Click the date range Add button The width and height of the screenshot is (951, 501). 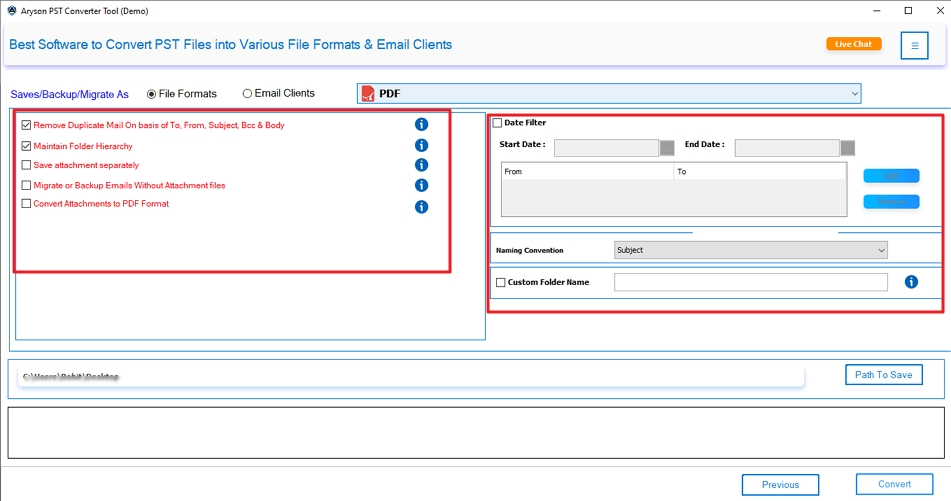[x=892, y=176]
